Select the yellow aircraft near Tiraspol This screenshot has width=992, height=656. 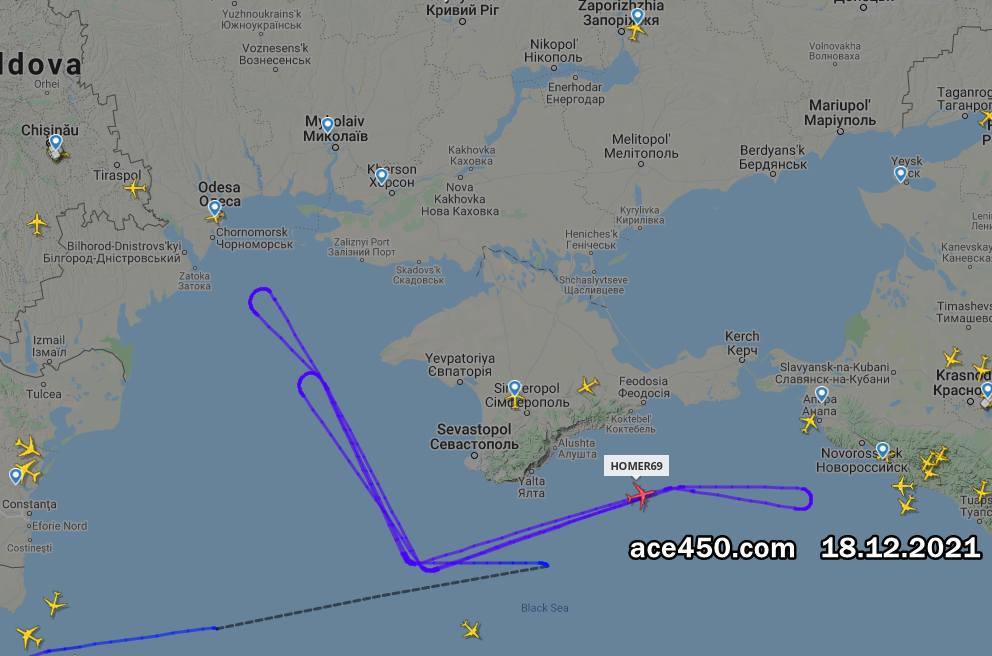click(x=135, y=188)
